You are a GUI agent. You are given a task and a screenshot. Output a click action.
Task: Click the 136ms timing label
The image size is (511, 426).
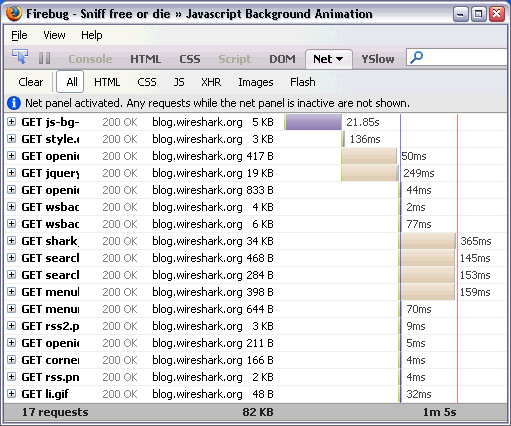pos(365,139)
